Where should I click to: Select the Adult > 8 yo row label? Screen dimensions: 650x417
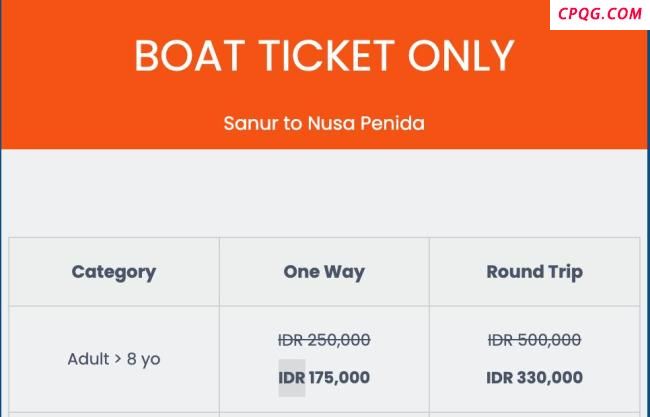(114, 359)
